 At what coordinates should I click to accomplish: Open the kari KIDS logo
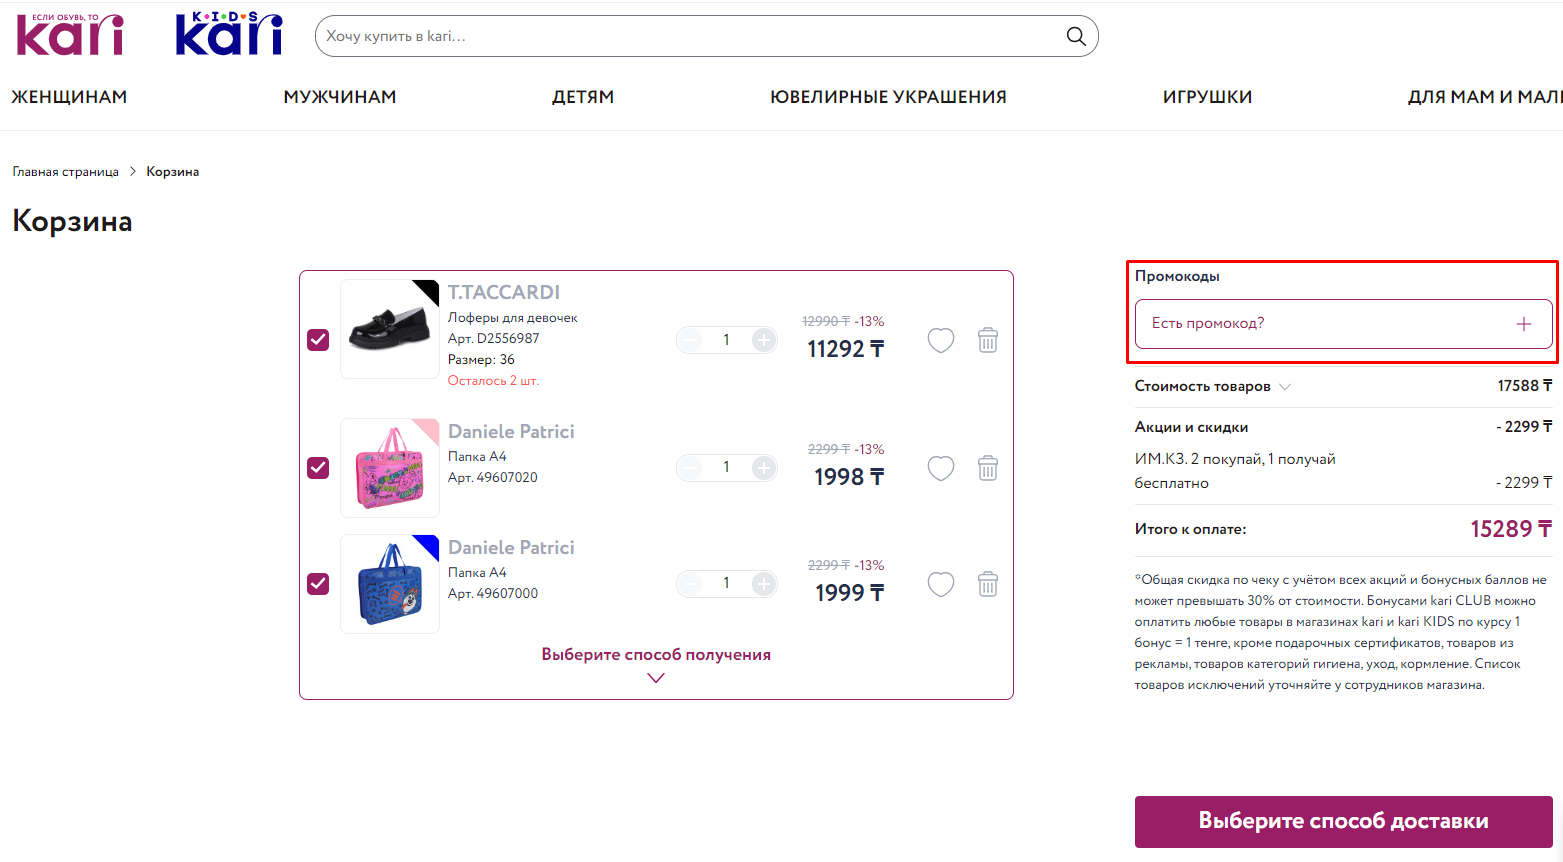[229, 34]
